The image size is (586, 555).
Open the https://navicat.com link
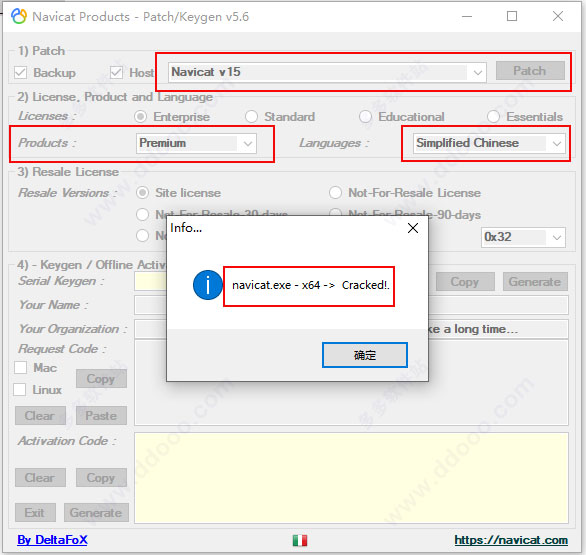coord(511,540)
